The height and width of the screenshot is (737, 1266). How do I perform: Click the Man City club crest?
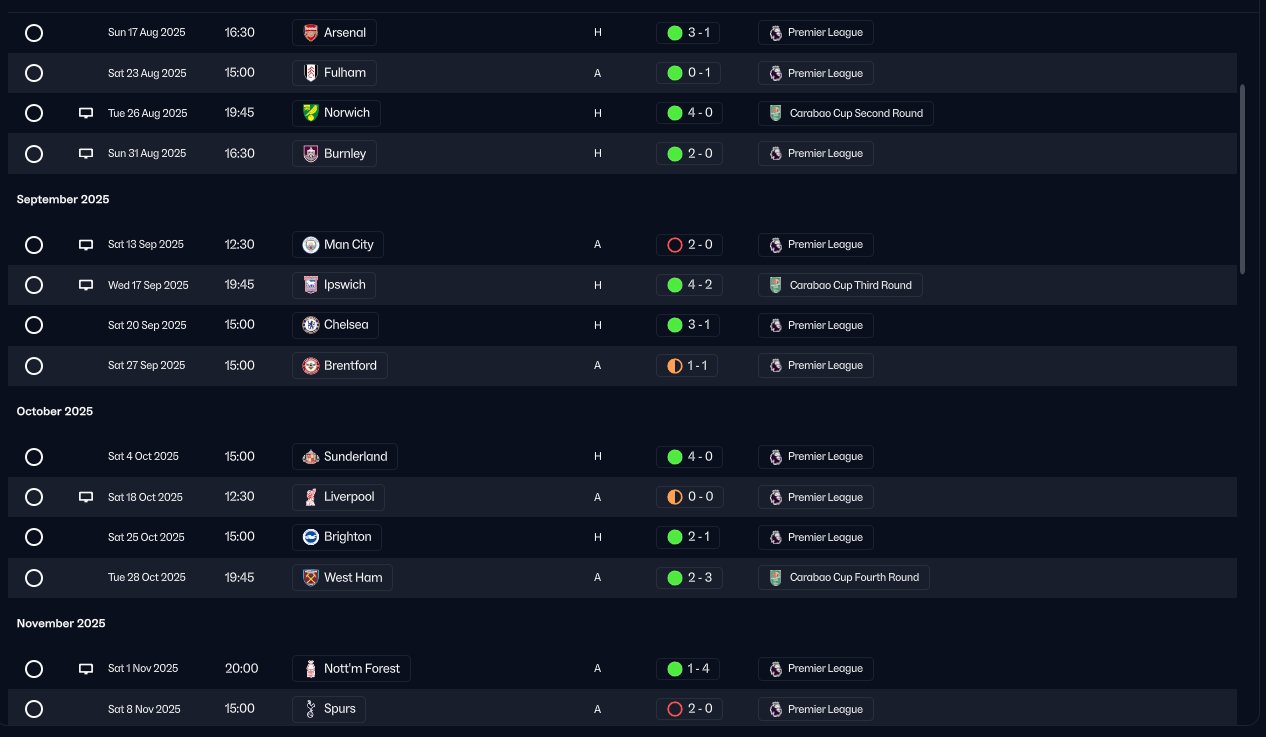[x=311, y=245]
